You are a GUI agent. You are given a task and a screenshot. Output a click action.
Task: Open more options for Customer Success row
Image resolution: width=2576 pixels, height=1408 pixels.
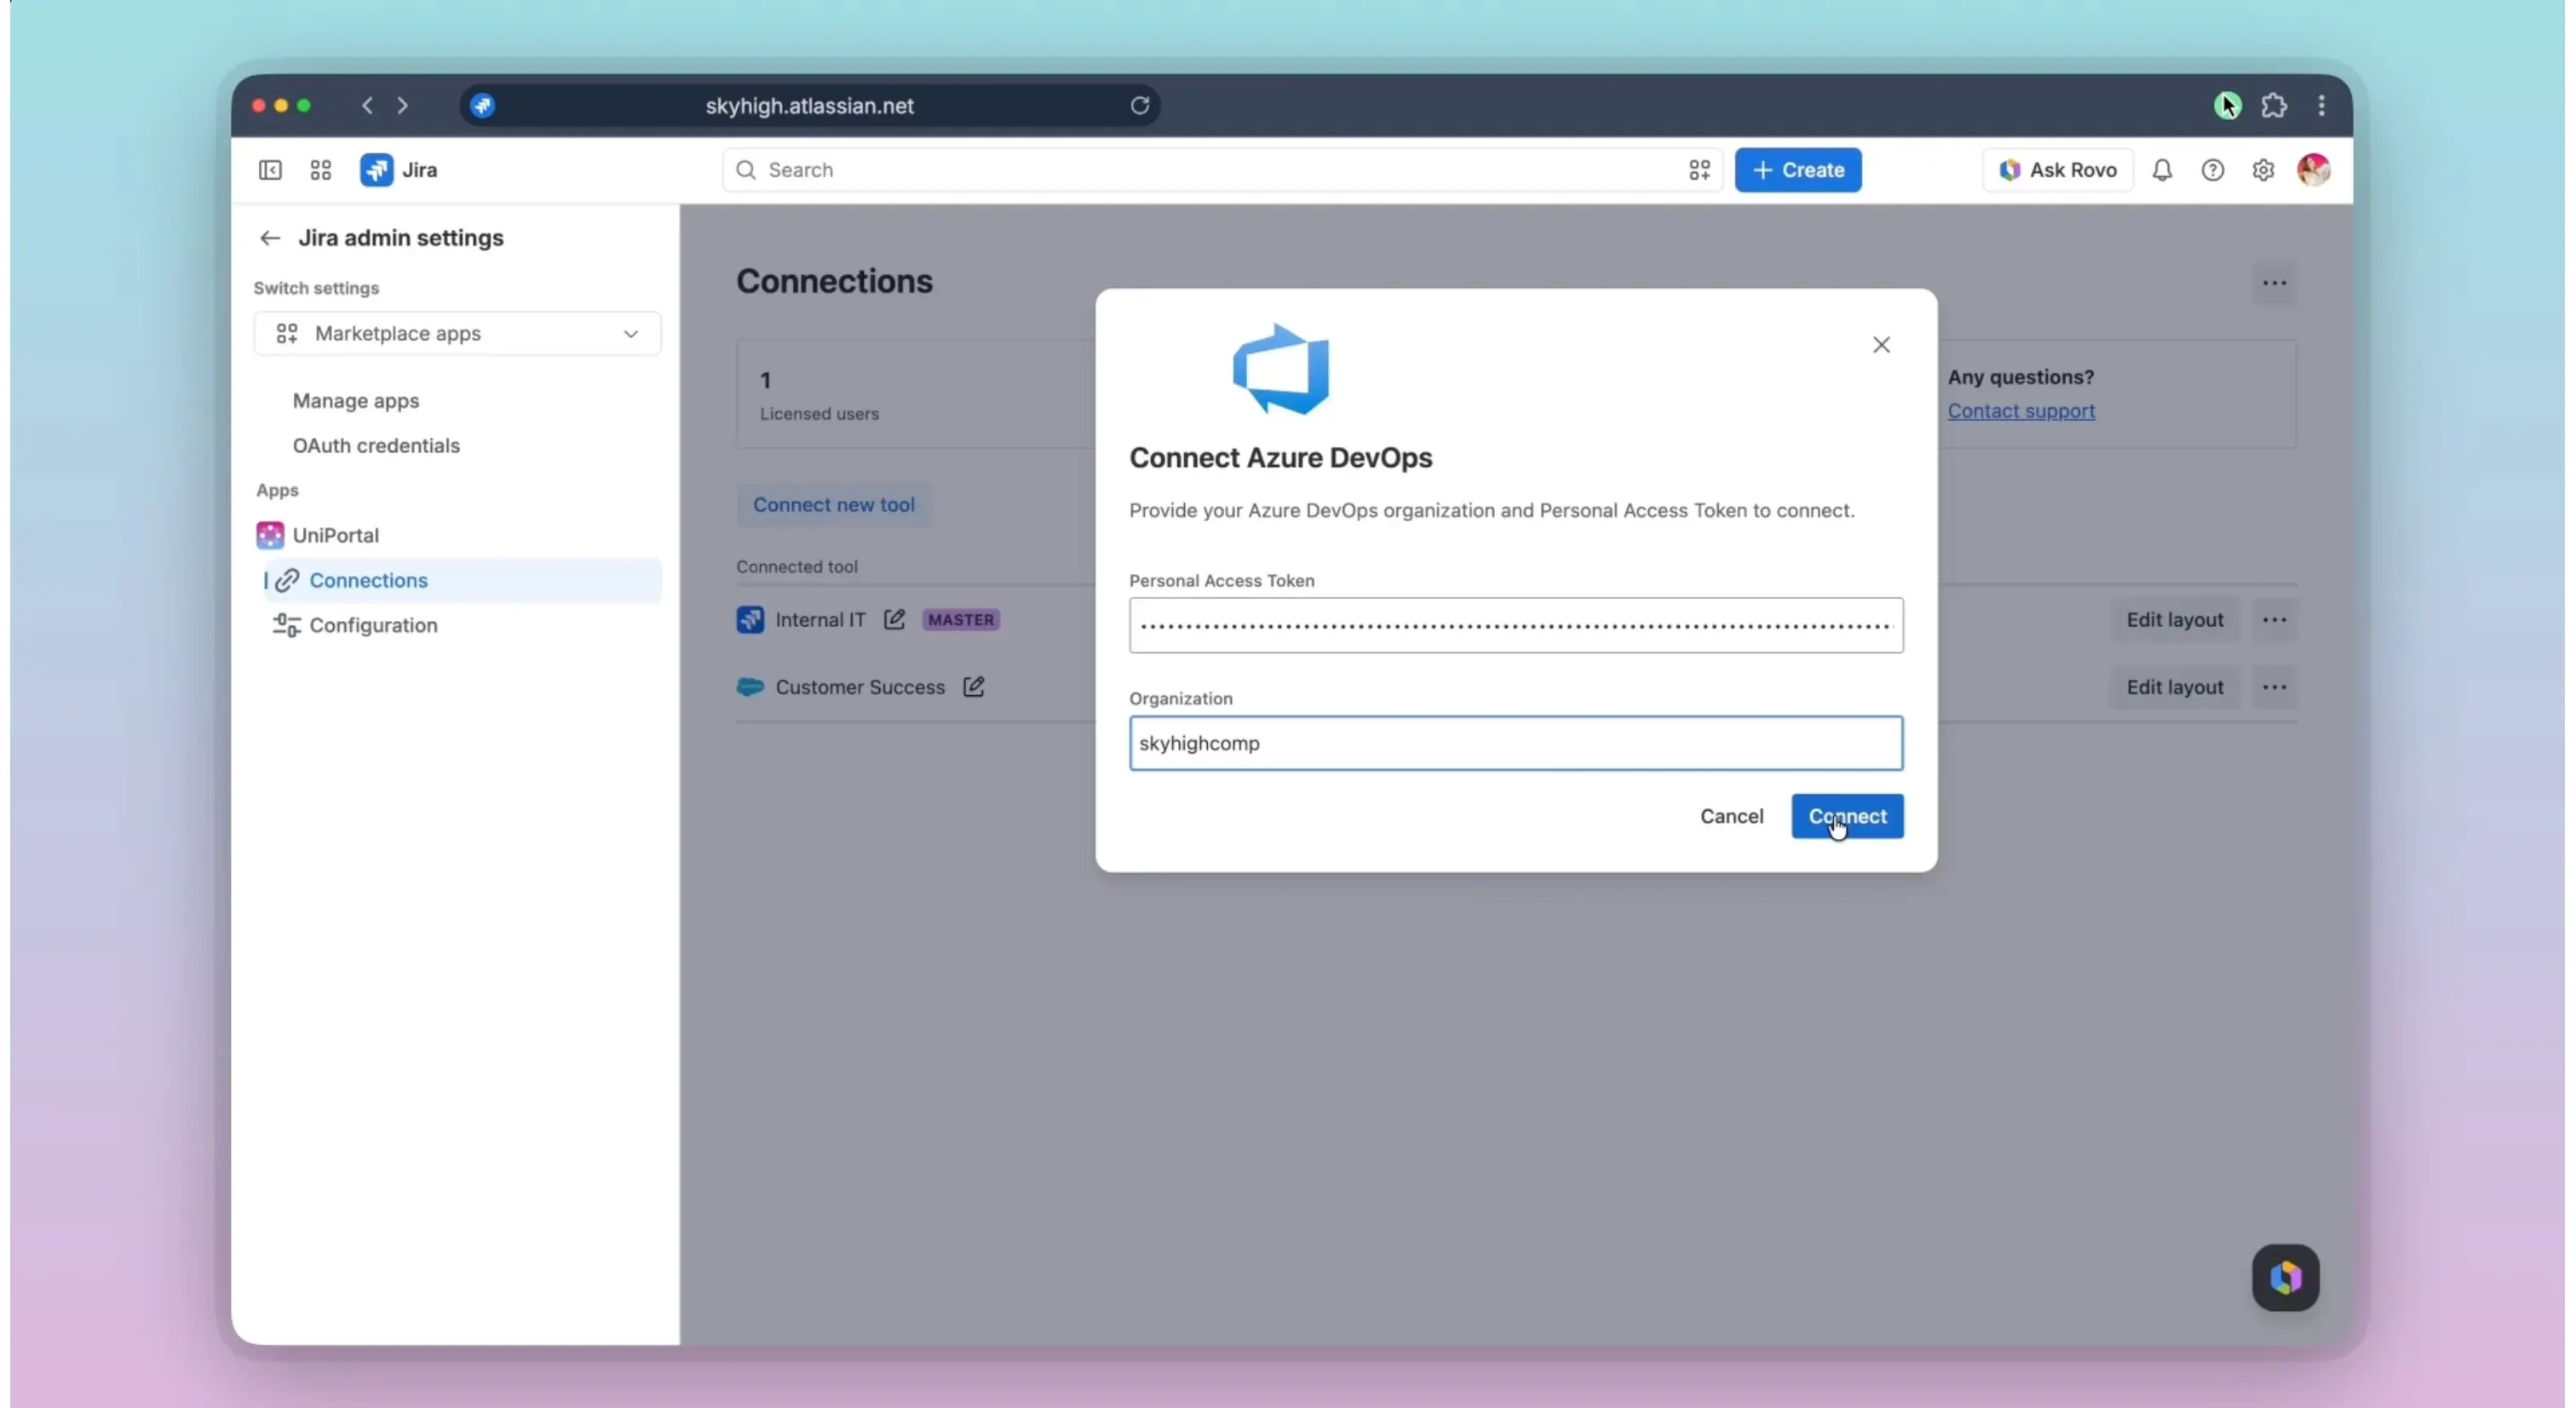2274,687
